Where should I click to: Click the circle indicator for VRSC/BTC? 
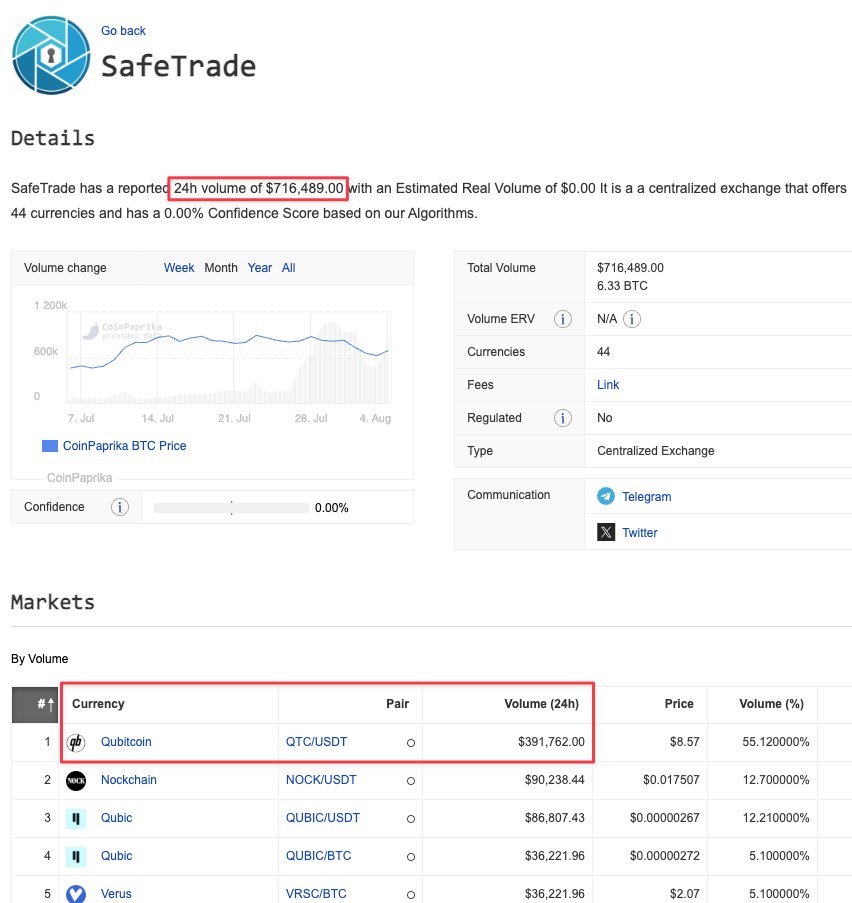(411, 895)
